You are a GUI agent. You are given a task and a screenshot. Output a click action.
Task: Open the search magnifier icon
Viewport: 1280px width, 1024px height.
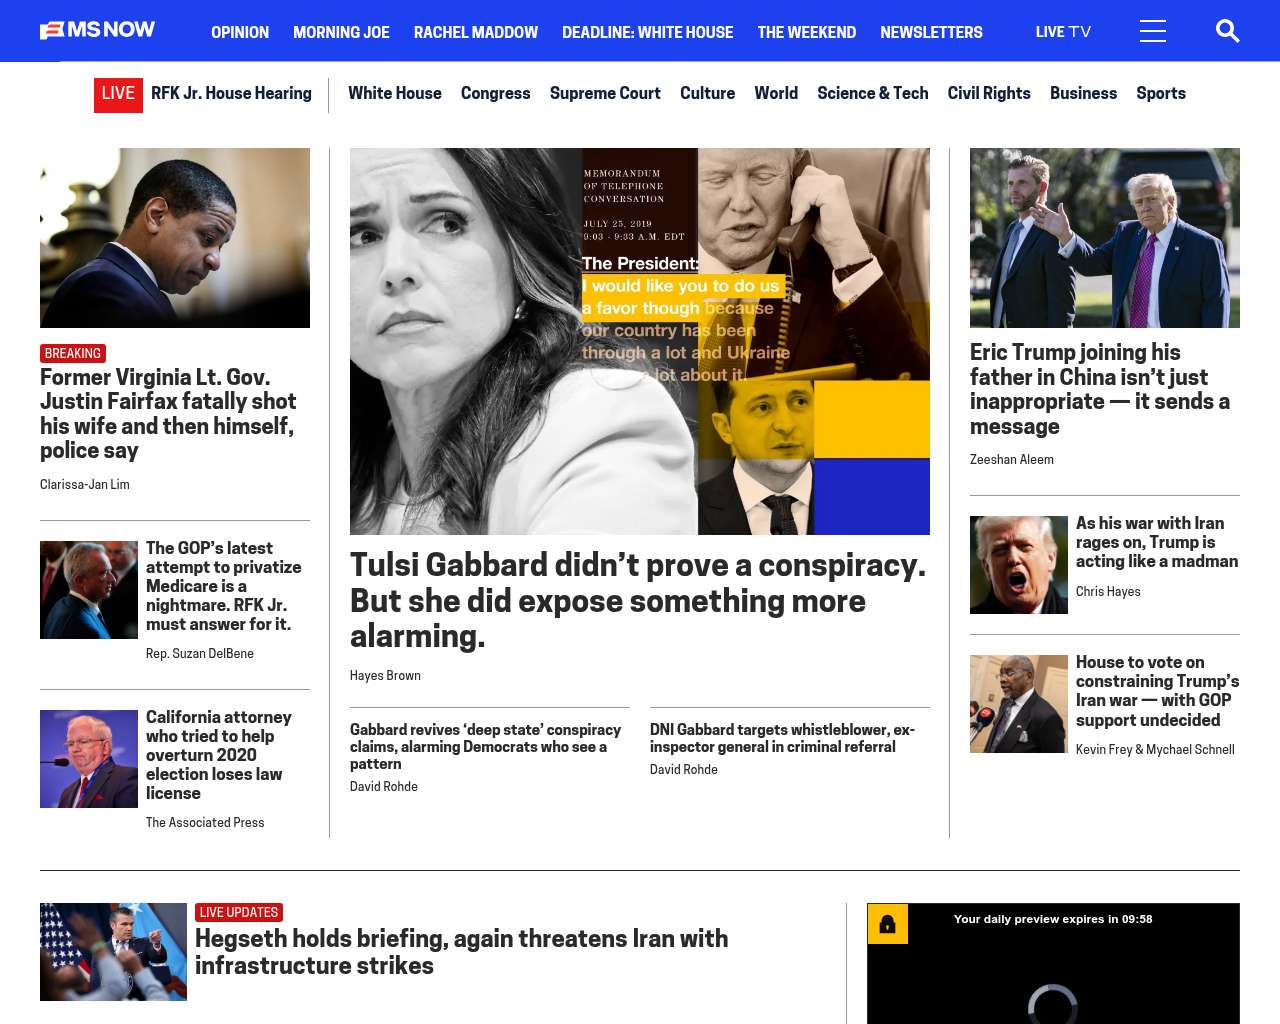coord(1227,32)
